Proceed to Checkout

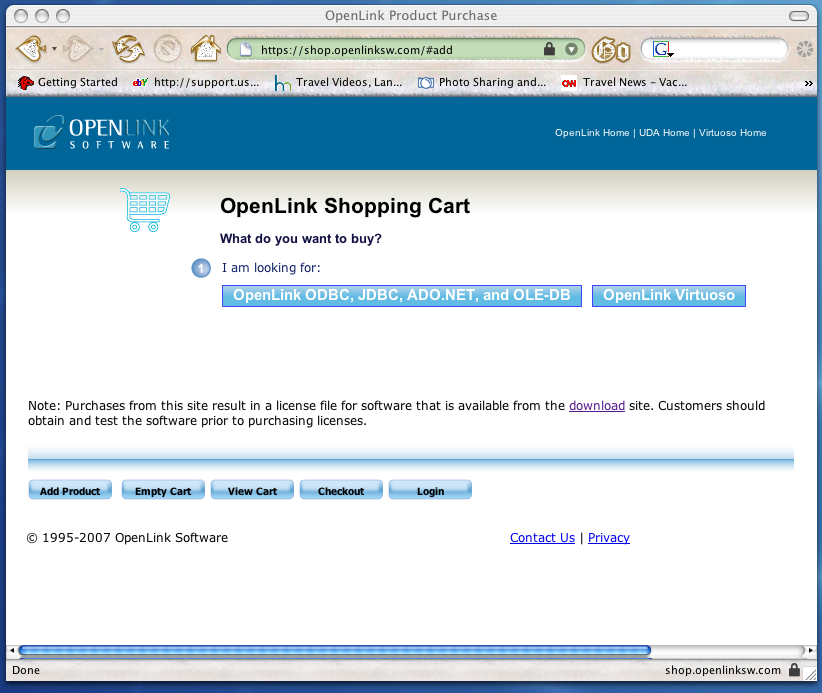point(341,490)
